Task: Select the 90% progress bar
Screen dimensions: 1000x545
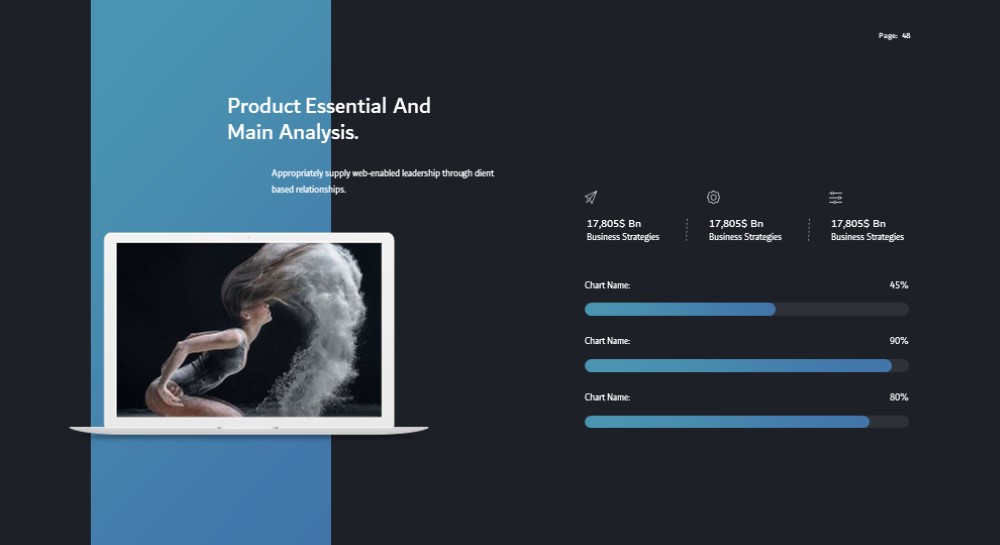Action: [x=746, y=365]
